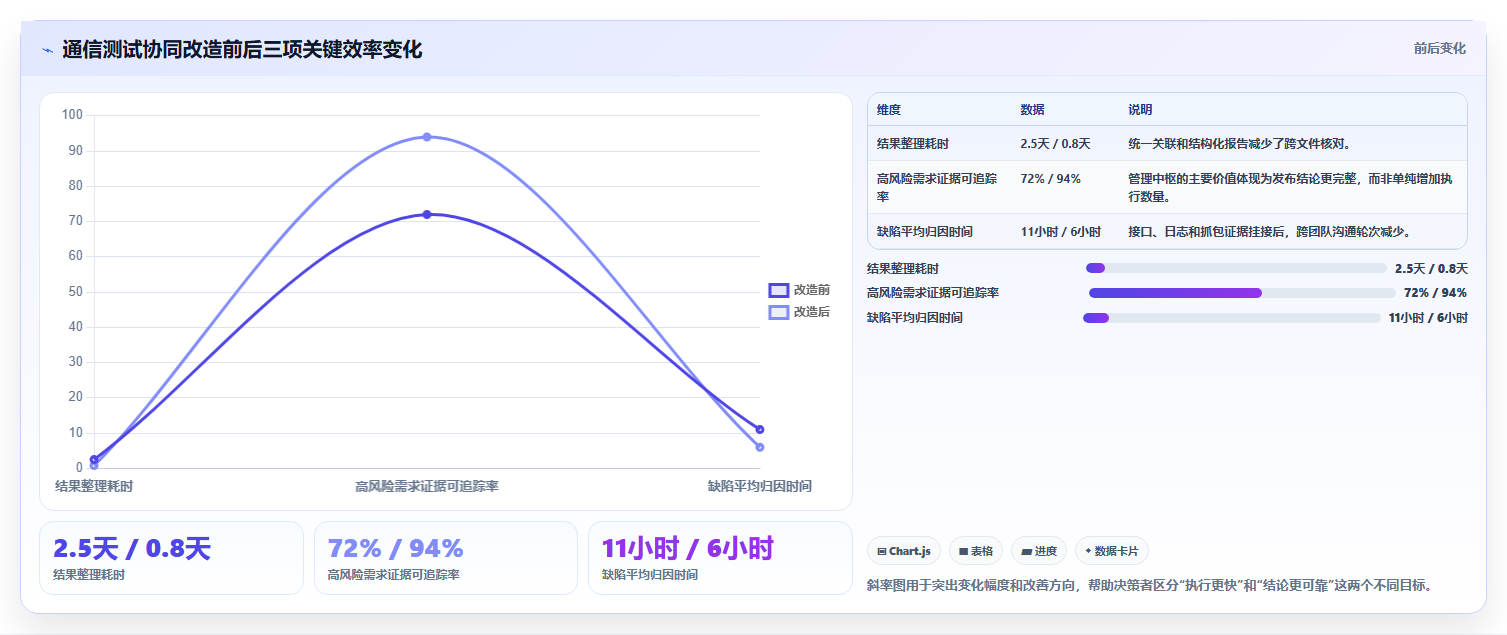Click the description starting 接口、日志和抓包证据
Image resolution: width=1507 pixels, height=635 pixels.
pyautogui.click(x=1270, y=232)
